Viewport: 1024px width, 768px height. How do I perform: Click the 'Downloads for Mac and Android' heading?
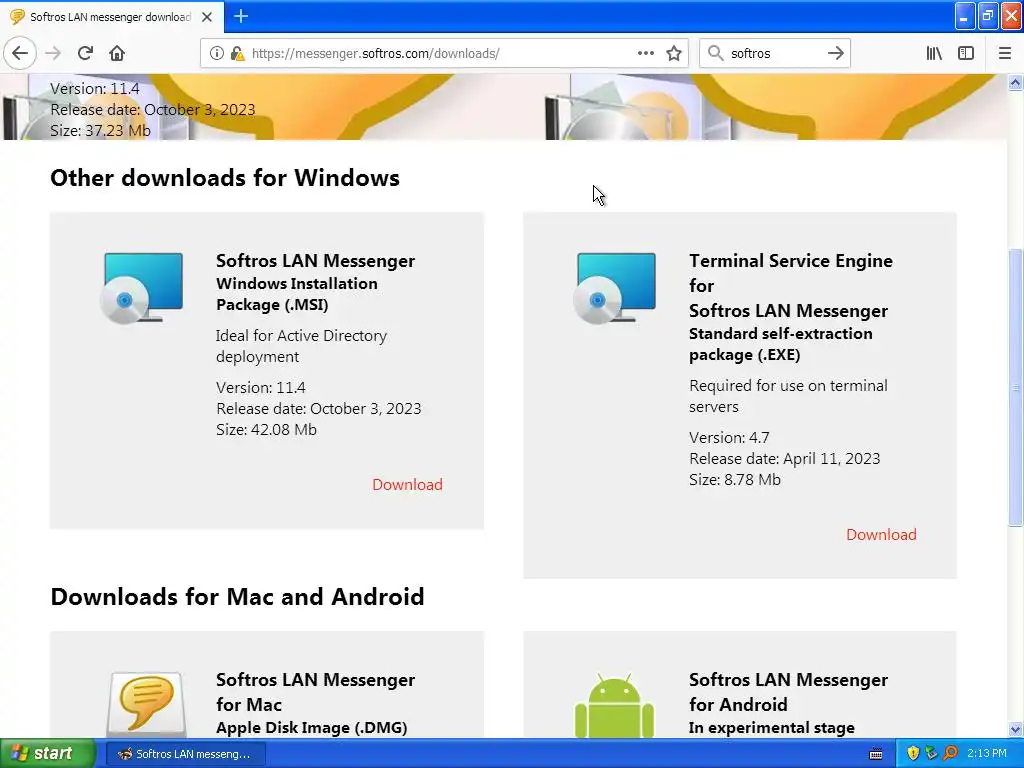[237, 597]
